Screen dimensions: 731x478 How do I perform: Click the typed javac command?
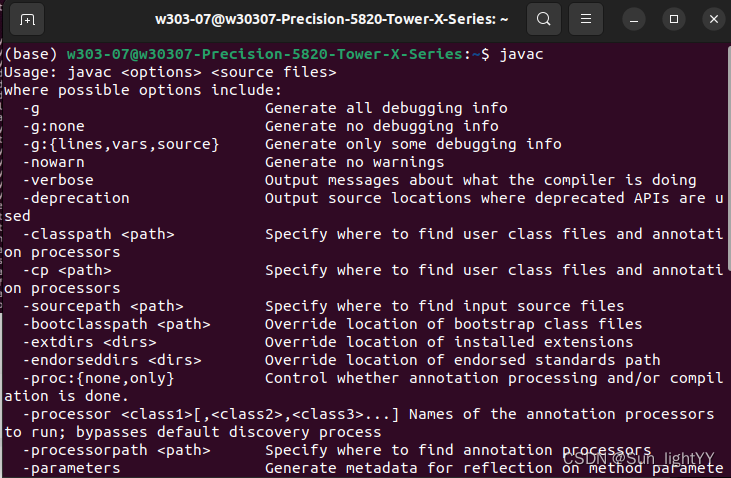coord(521,54)
